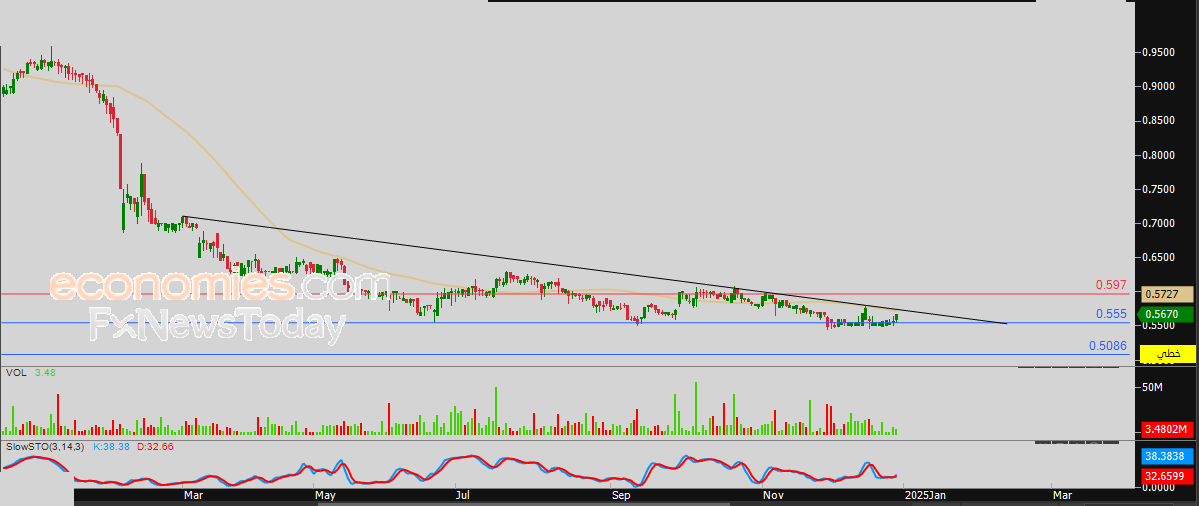Click the May label on time axis
This screenshot has width=1199, height=506.
326,496
